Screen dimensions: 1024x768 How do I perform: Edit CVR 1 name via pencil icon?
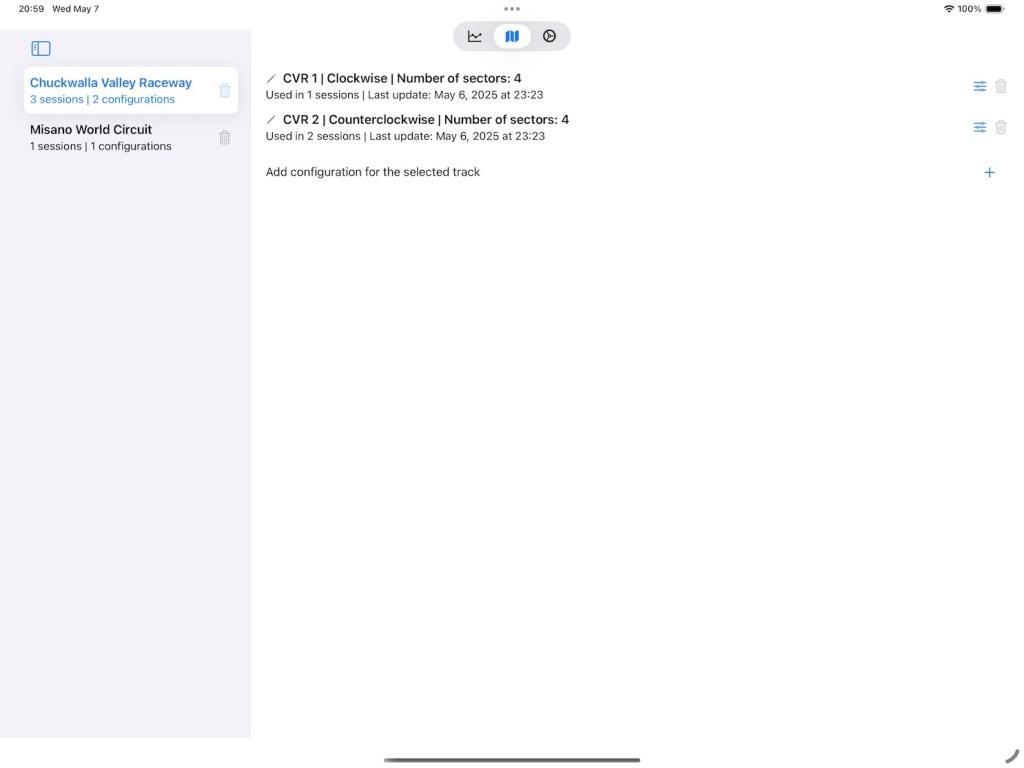[271, 78]
